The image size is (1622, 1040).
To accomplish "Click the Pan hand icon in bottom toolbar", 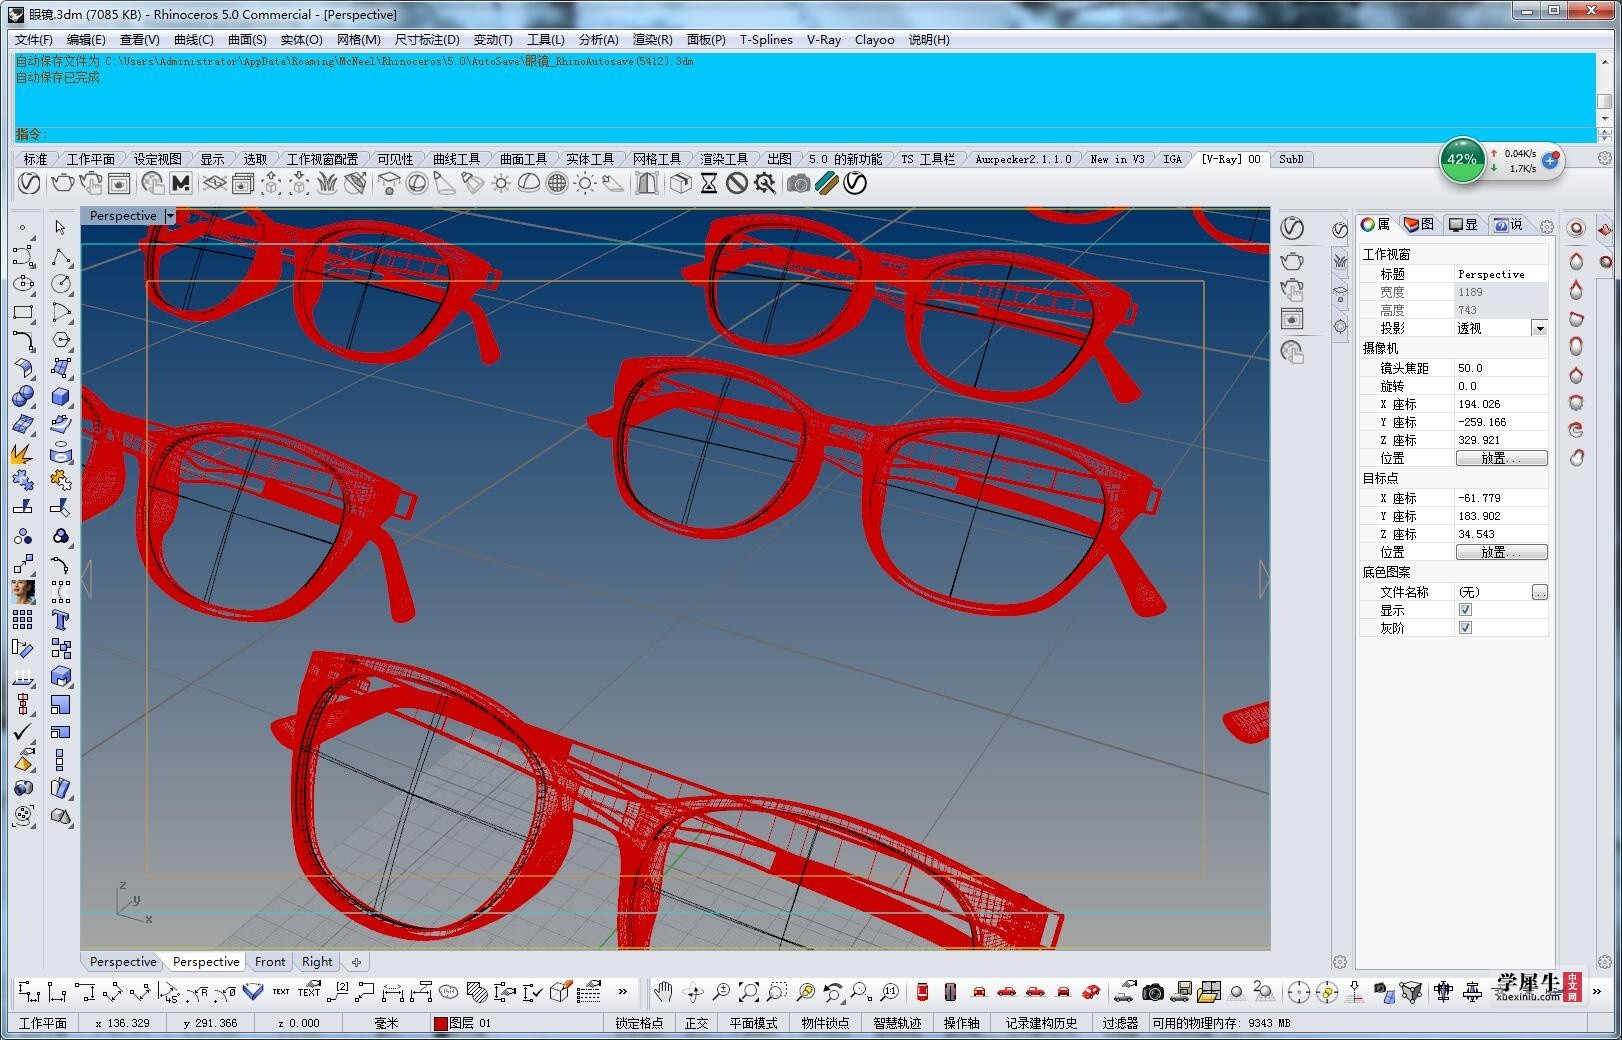I will (x=663, y=992).
